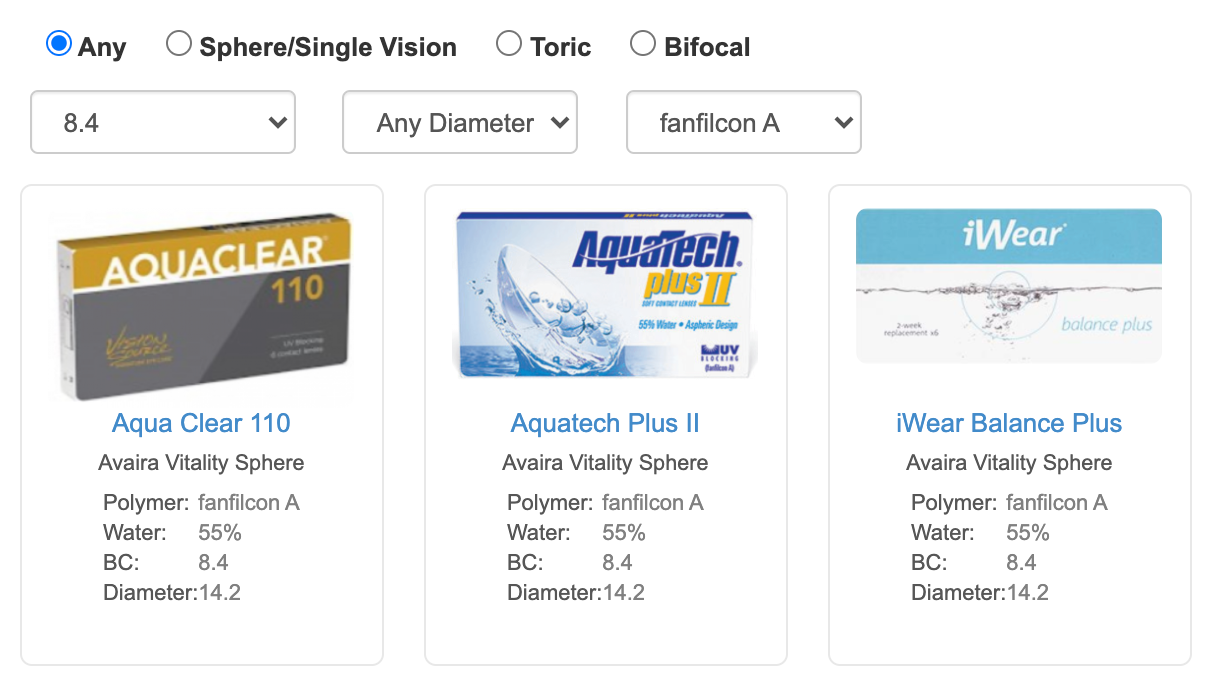The height and width of the screenshot is (686, 1214).
Task: Select the Sphere/Single Vision radio button
Action: pos(180,43)
